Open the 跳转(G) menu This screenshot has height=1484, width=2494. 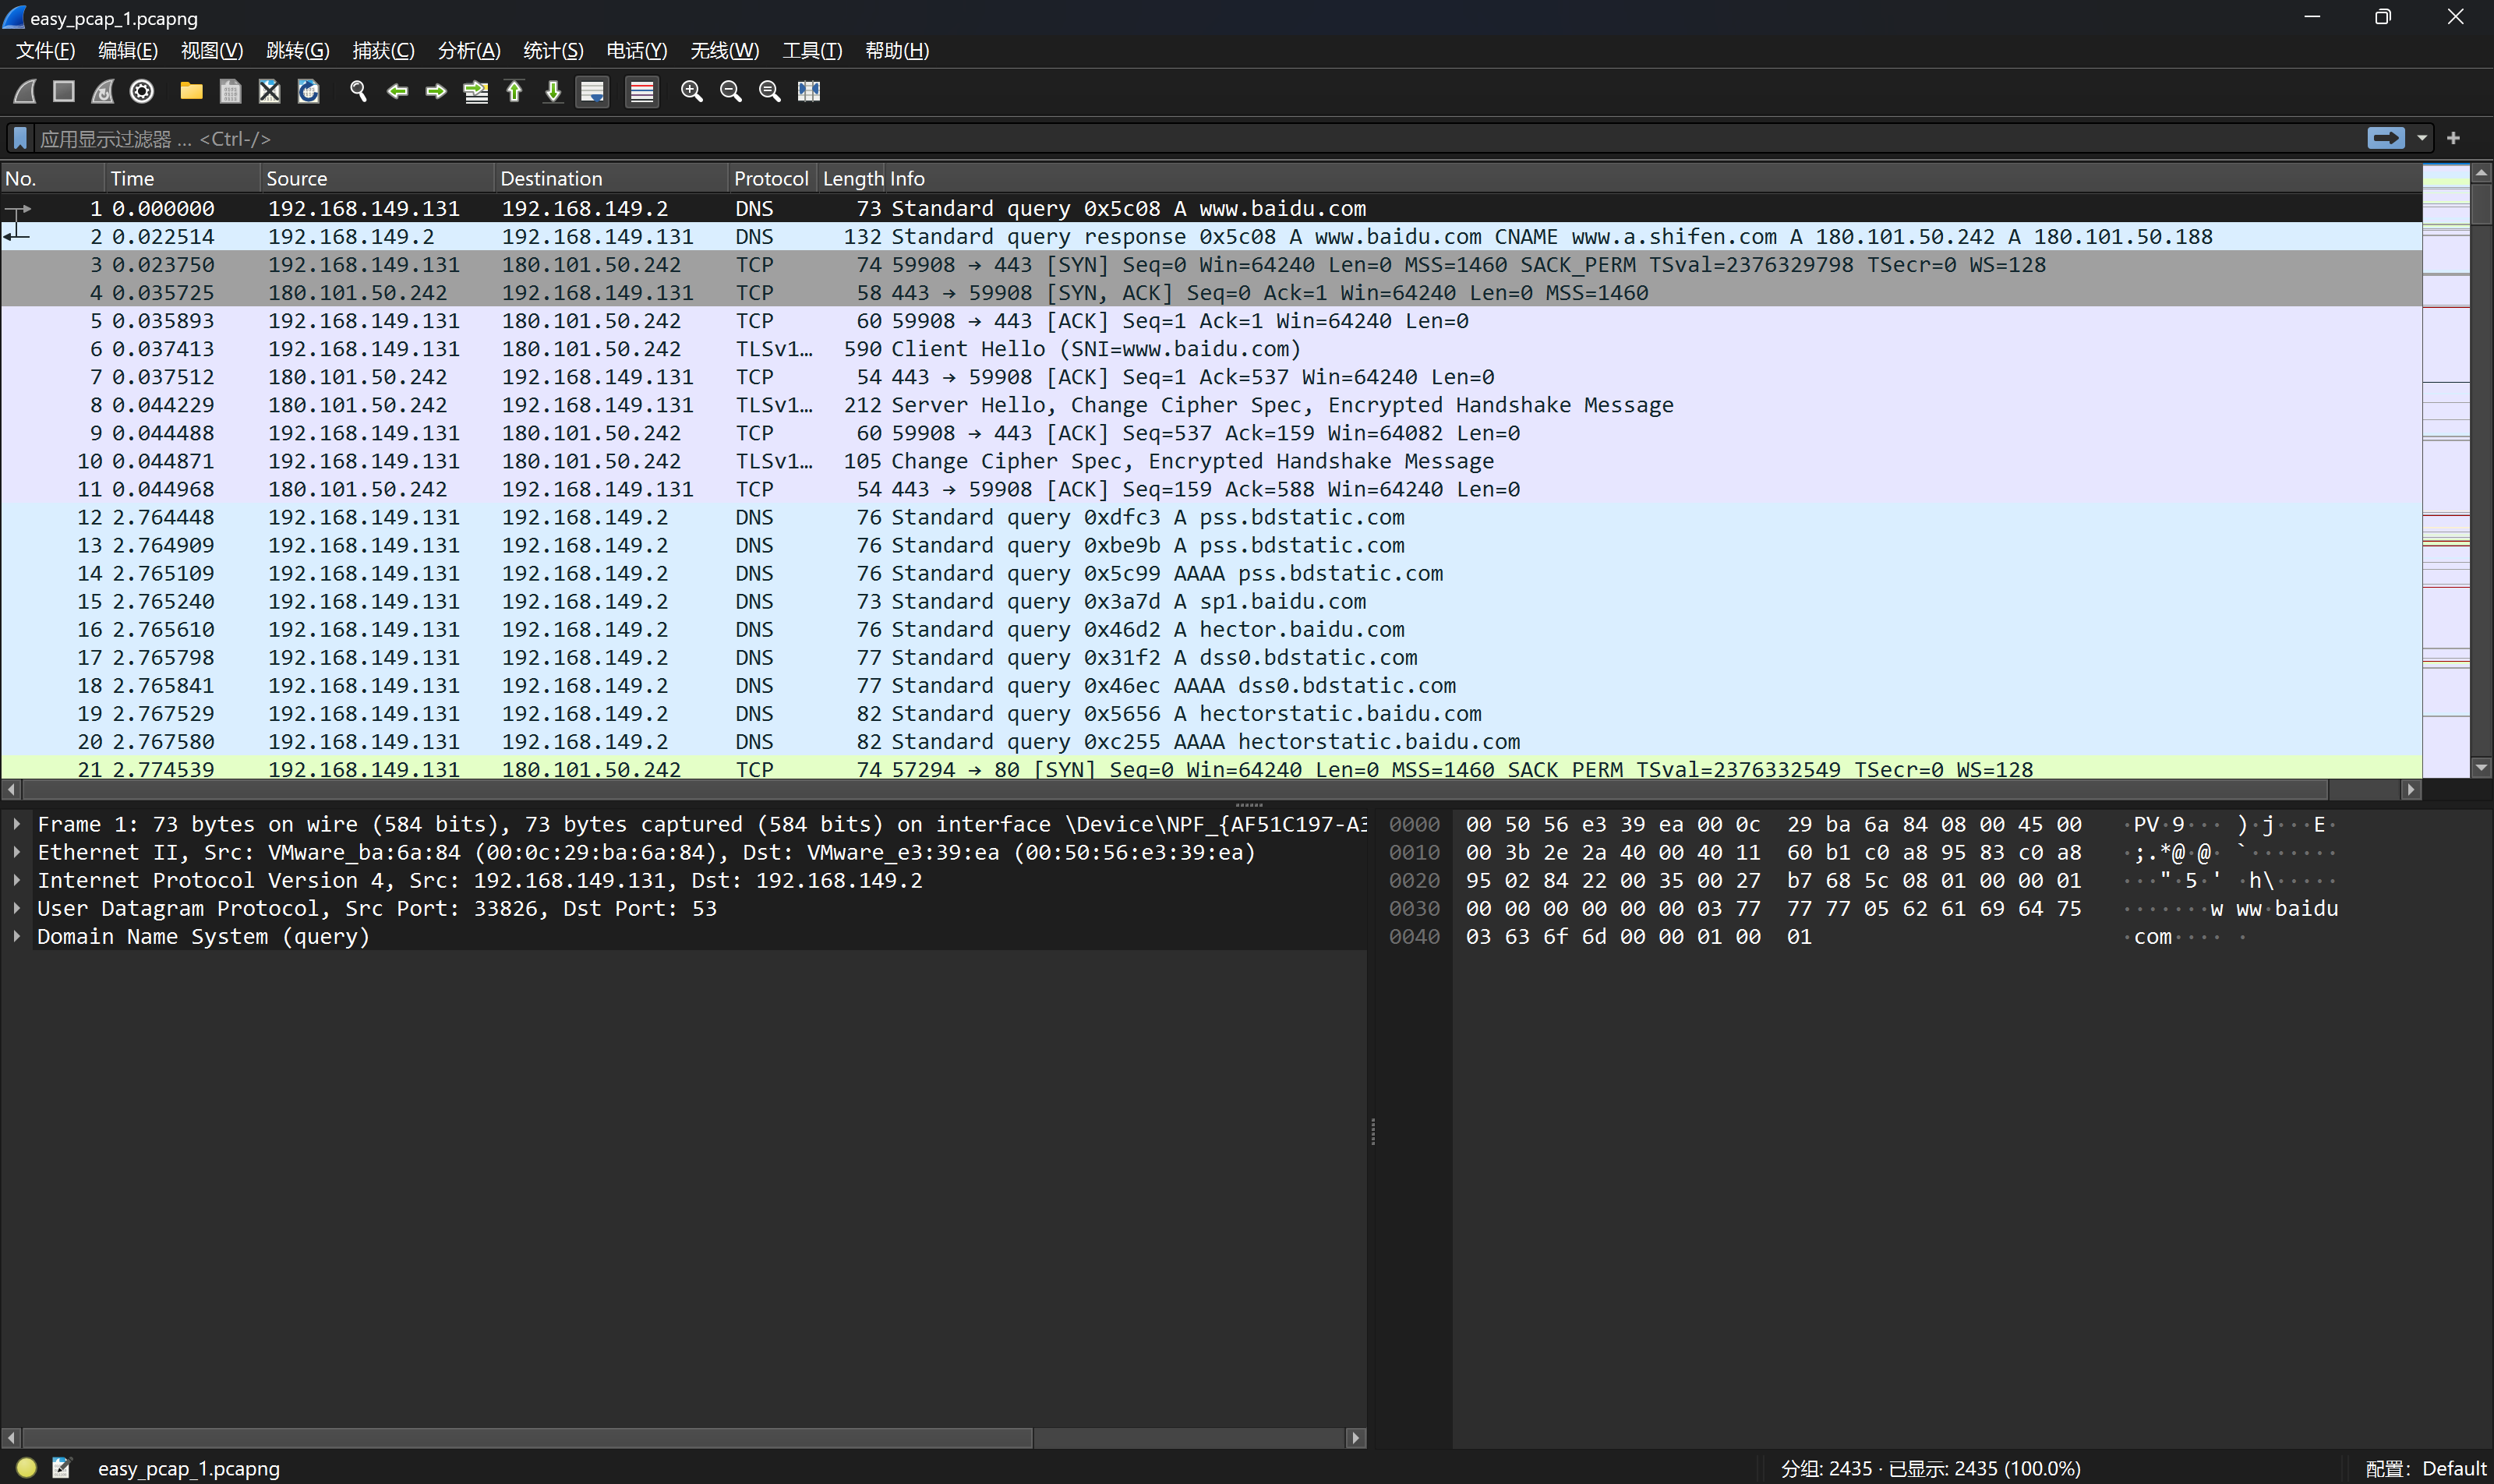click(x=298, y=50)
